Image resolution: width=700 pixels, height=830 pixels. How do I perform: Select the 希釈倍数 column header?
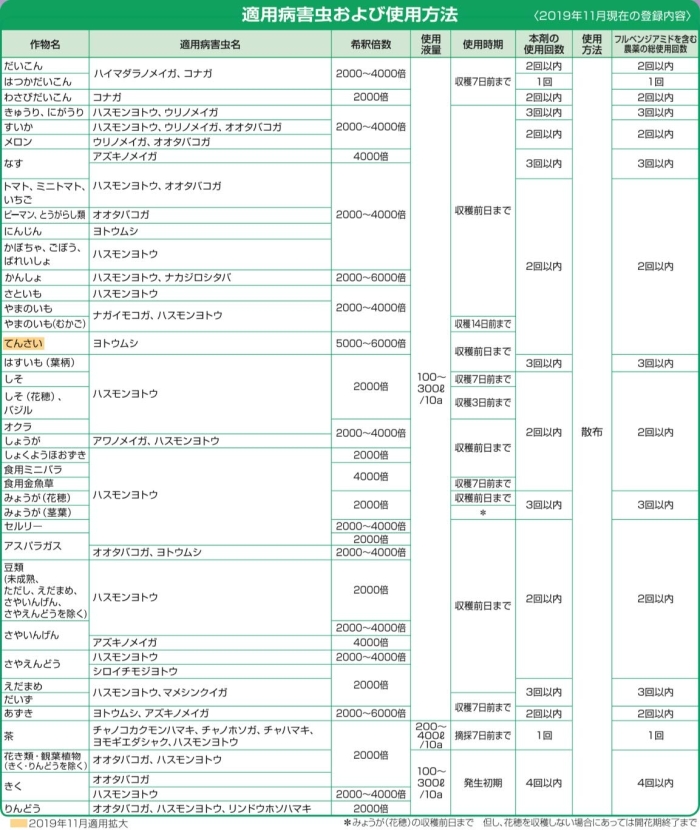[x=371, y=44]
